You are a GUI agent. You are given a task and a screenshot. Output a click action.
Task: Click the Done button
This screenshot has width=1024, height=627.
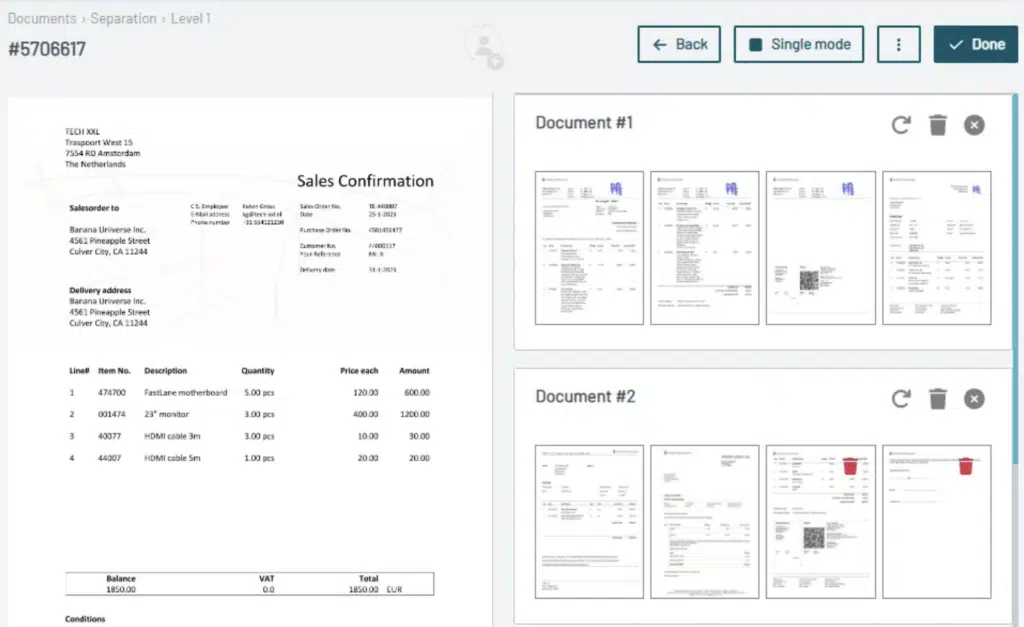pyautogui.click(x=976, y=44)
